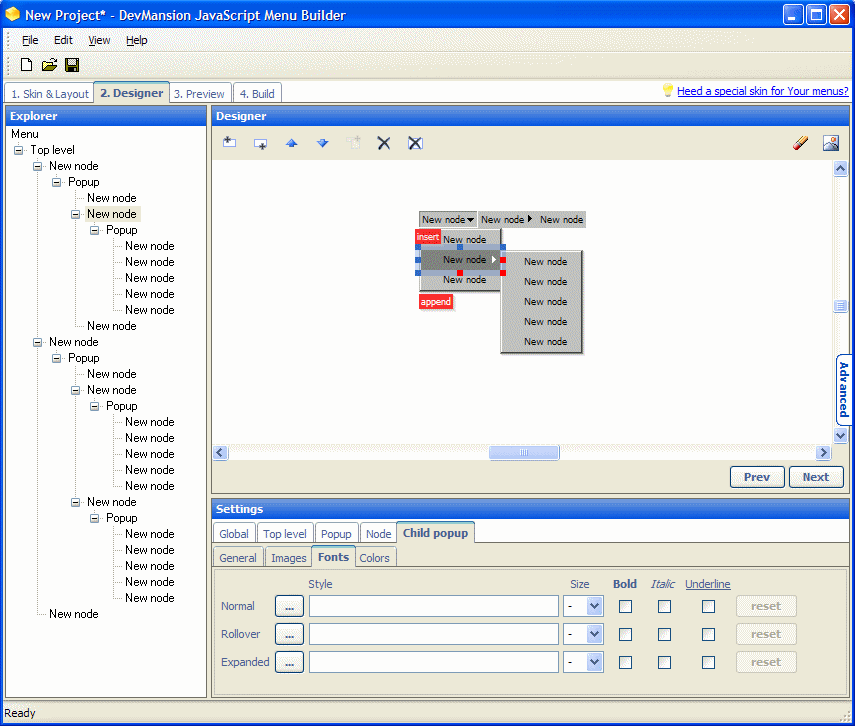Switch to the 3. Preview tab
This screenshot has width=855, height=726.
tap(200, 93)
